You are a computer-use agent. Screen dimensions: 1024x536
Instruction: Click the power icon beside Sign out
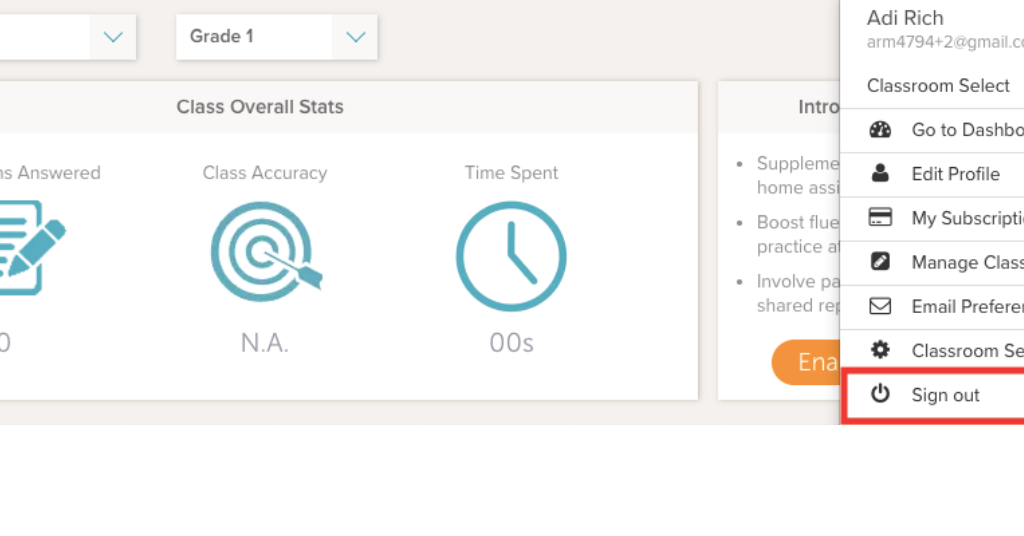[x=880, y=394]
